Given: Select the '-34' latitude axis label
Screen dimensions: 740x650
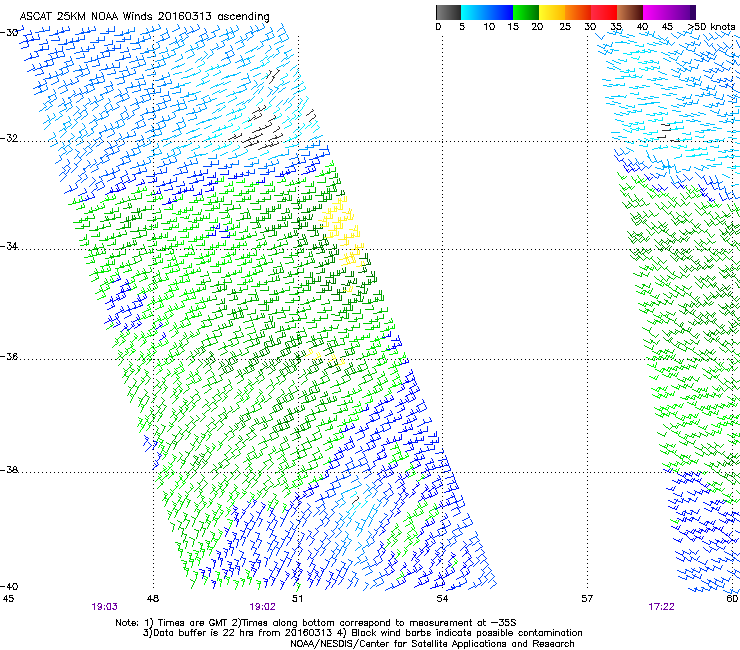Looking at the screenshot, I should (x=9, y=246).
